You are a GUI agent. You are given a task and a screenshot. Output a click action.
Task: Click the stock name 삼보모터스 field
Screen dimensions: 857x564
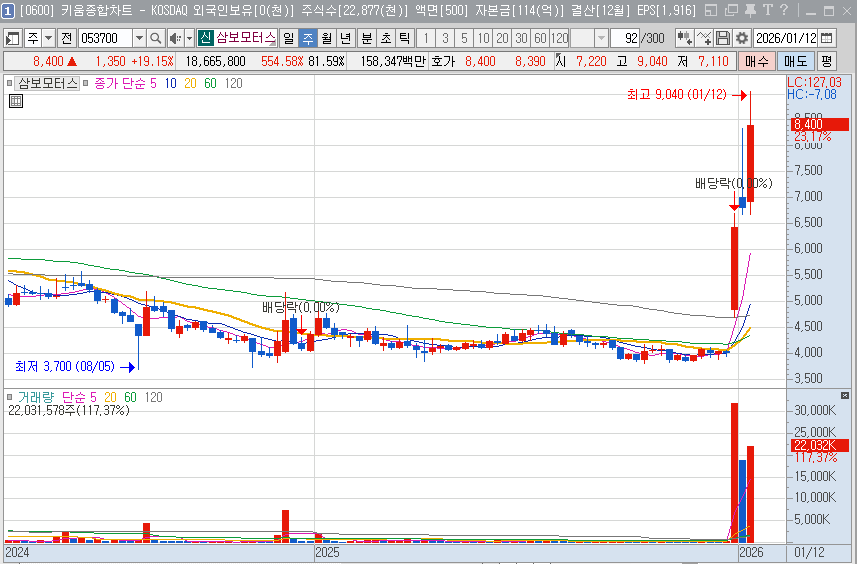245,38
